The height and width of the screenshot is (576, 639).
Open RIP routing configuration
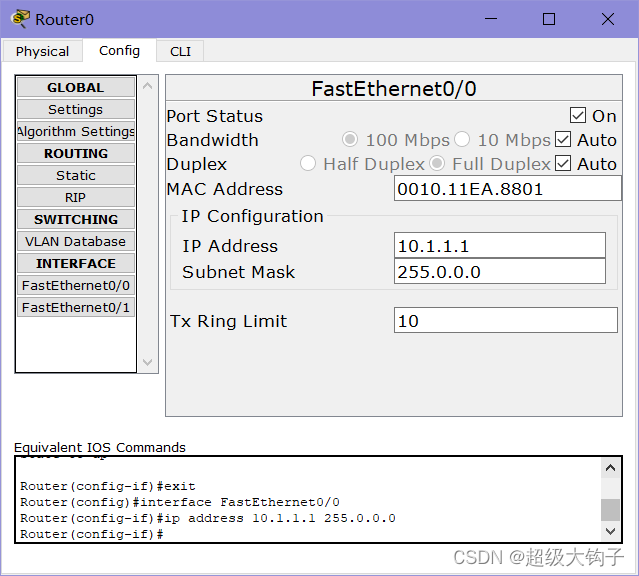(76, 197)
